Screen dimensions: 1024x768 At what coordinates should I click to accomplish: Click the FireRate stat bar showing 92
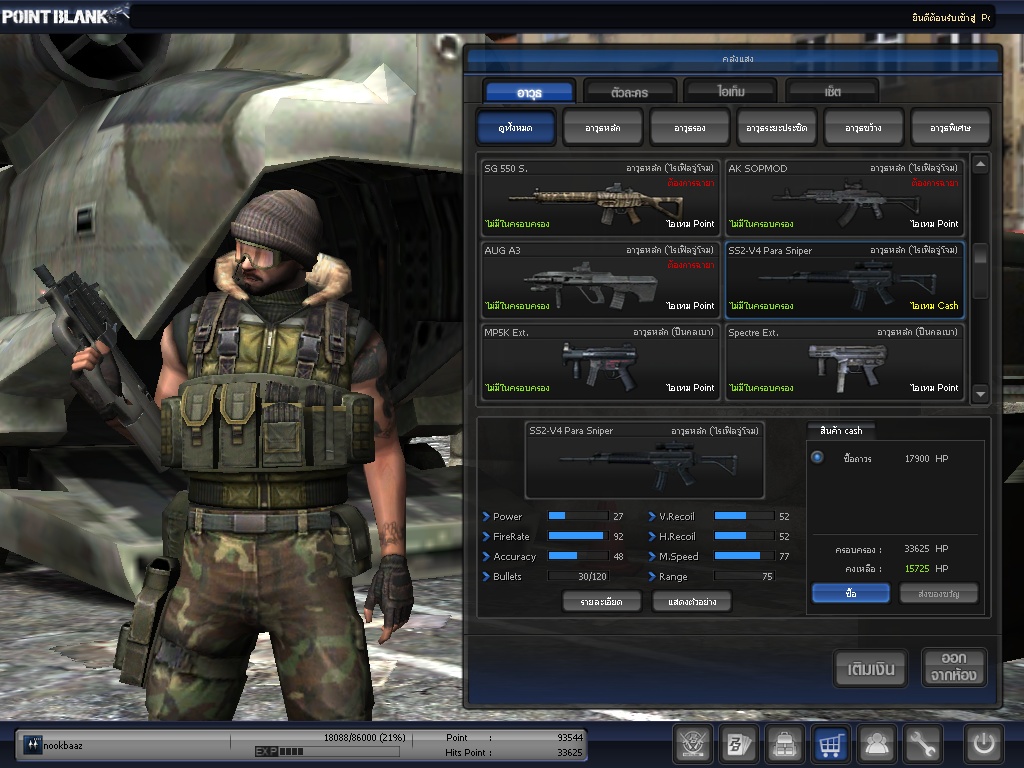coord(578,536)
